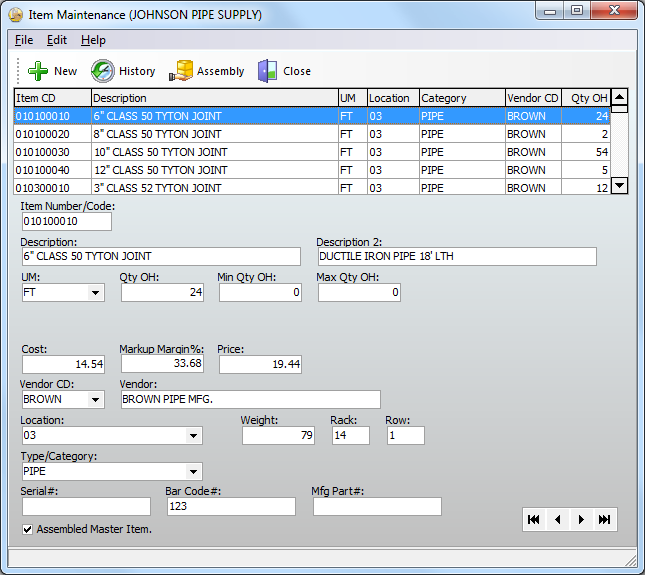Screen dimensions: 645x575
Task: Sort by the Description column header
Action: pyautogui.click(x=214, y=98)
